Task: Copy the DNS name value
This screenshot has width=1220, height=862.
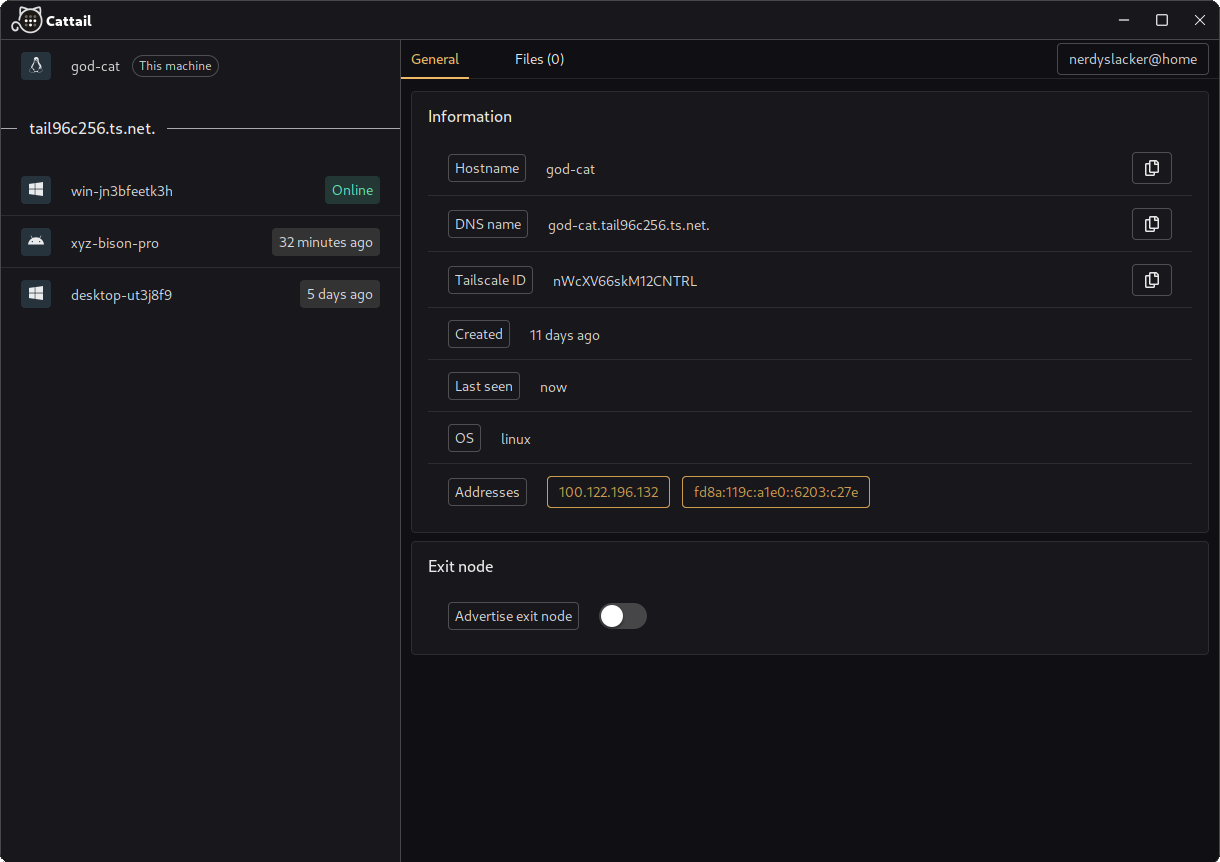Action: tap(1151, 224)
